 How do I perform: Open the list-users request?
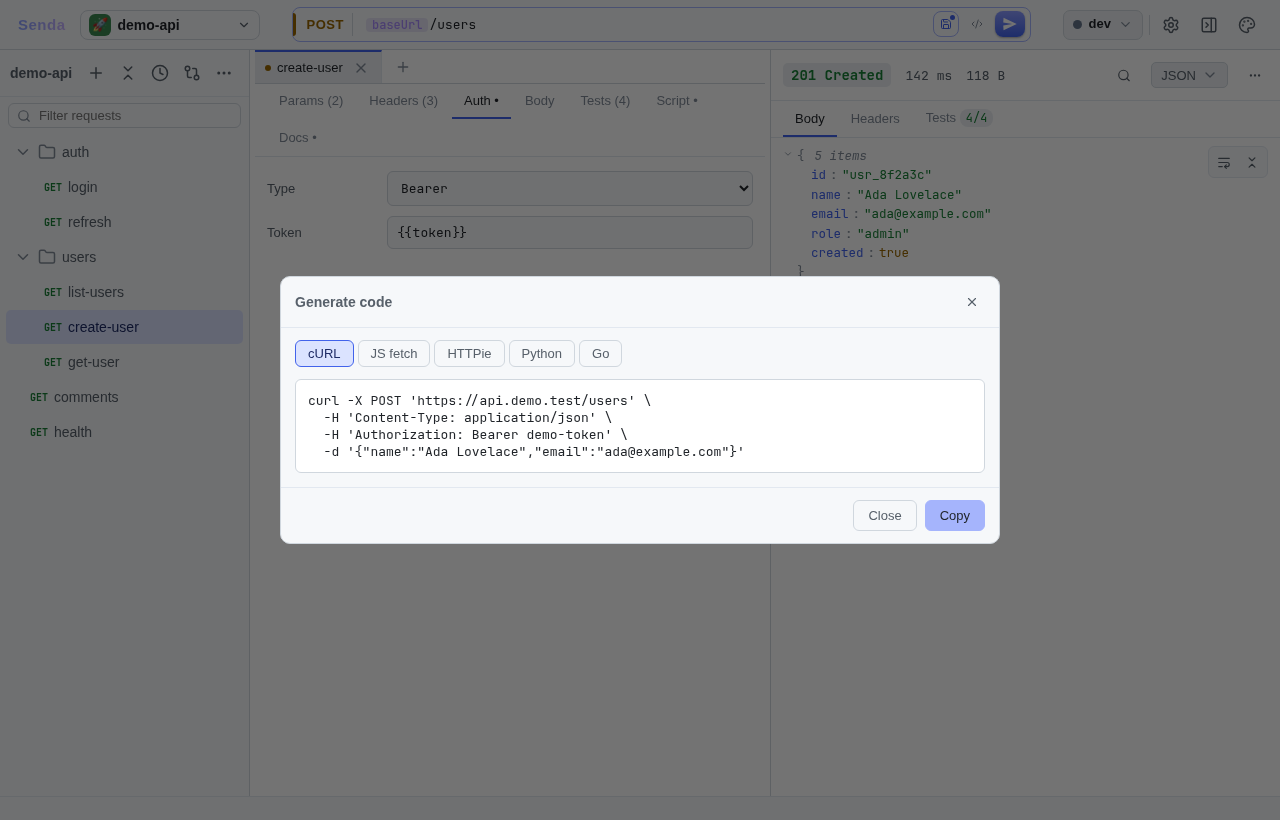coord(124,292)
